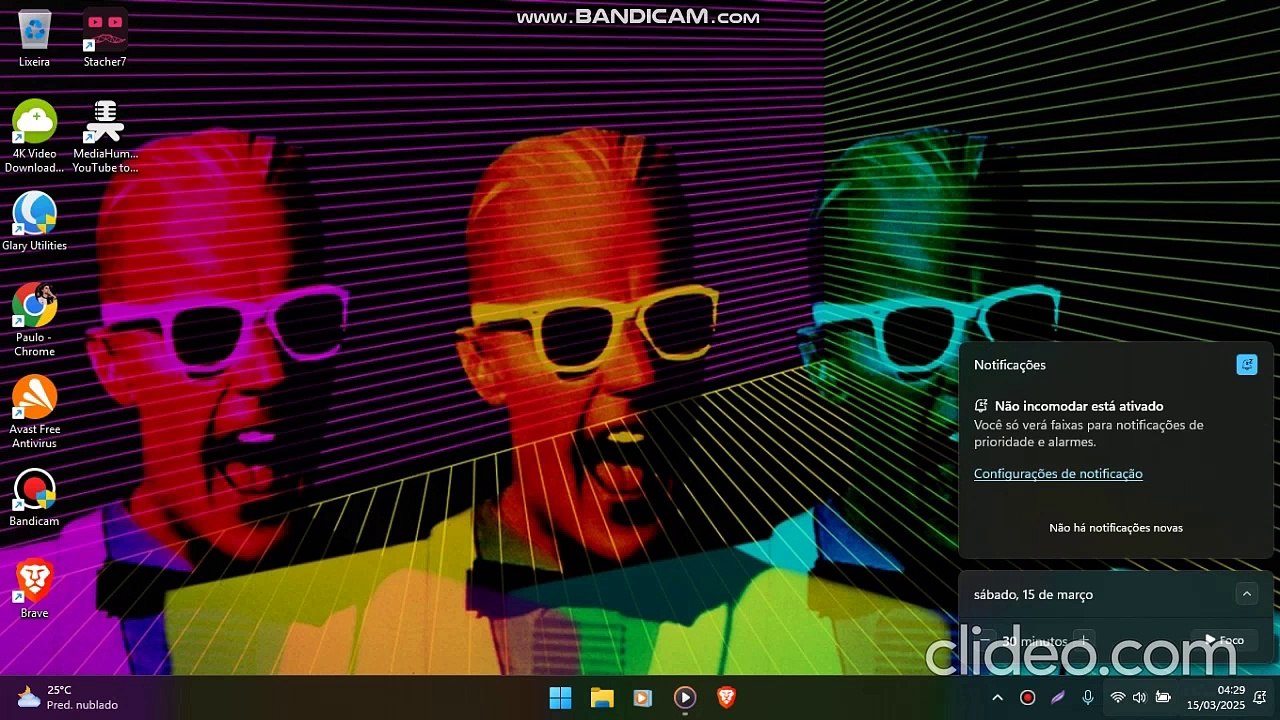Click the taskbar clock showing 04:29
This screenshot has width=1280, height=720.
[x=1217, y=698]
